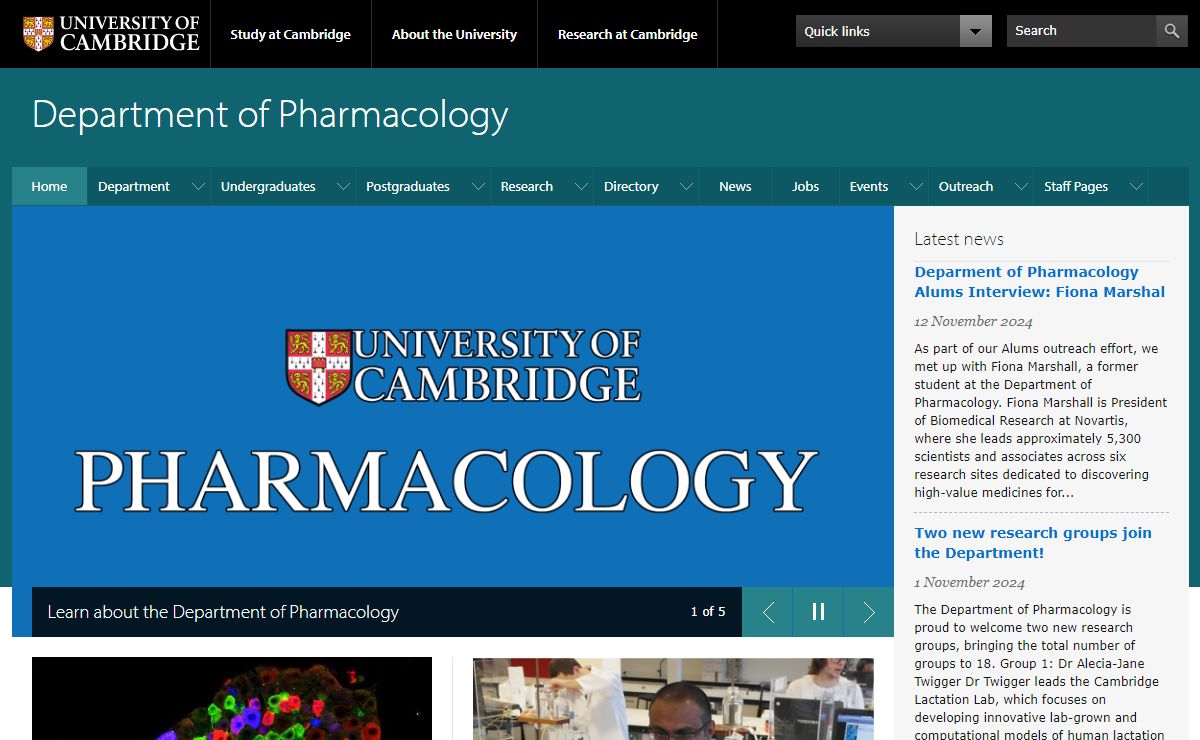
Task: Expand the Undergraduates menu arrow
Action: 343,186
